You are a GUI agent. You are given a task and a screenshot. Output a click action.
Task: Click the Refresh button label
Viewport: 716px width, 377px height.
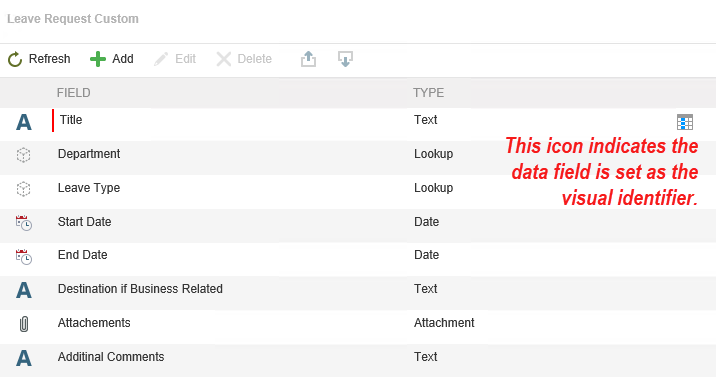click(x=49, y=59)
